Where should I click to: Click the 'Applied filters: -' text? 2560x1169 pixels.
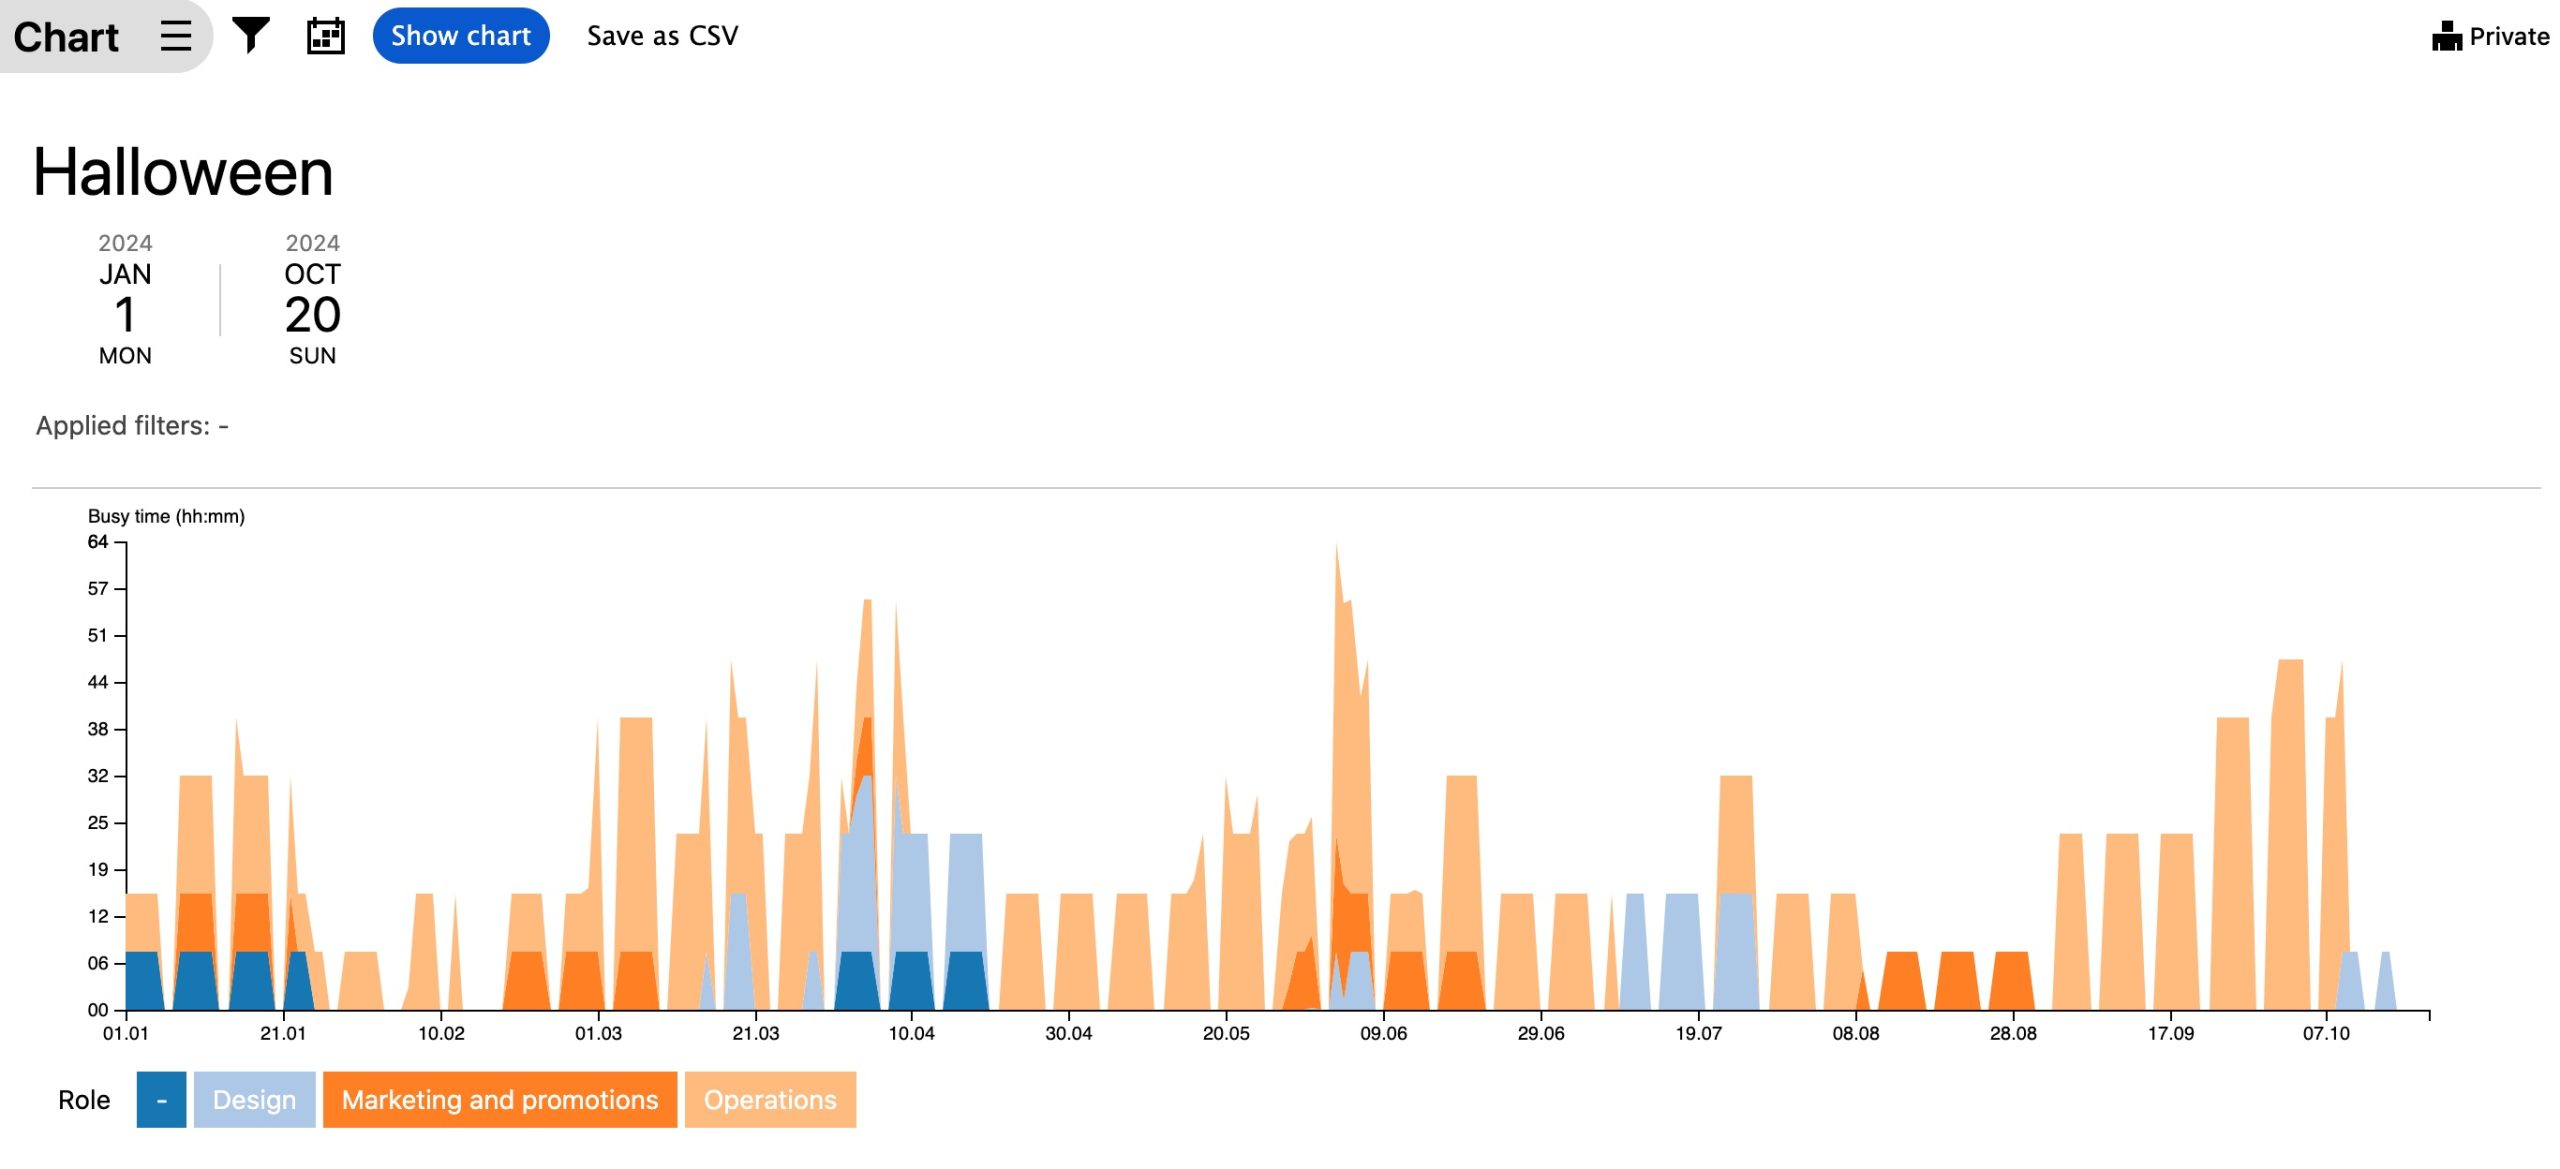click(x=132, y=426)
